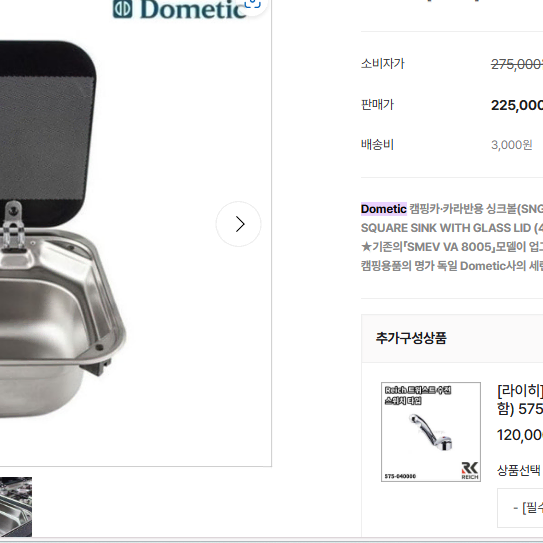Show next product image with arrow
This screenshot has height=543, width=543.
click(238, 224)
